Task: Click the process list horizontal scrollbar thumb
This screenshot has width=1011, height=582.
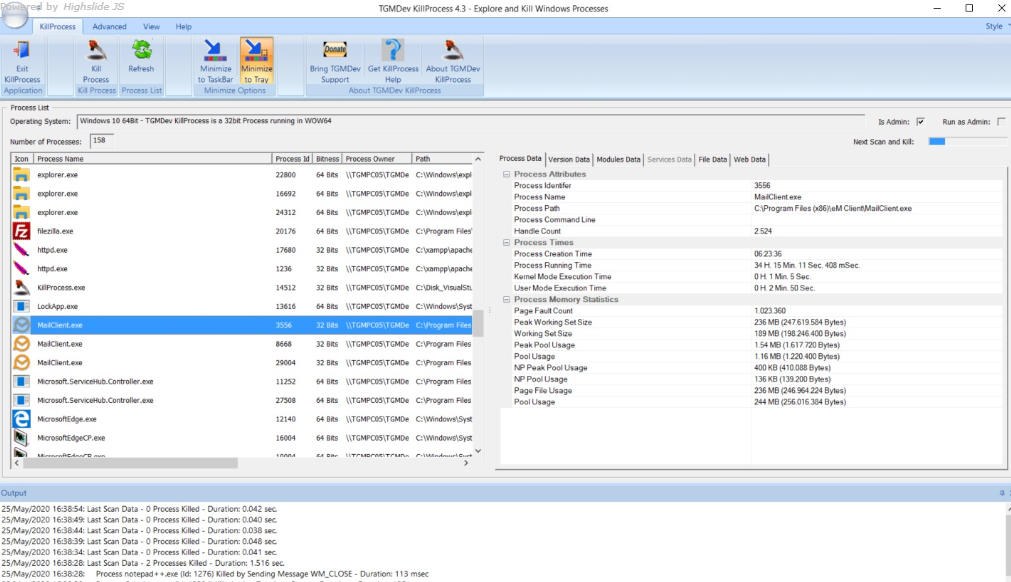Action: tap(130, 463)
